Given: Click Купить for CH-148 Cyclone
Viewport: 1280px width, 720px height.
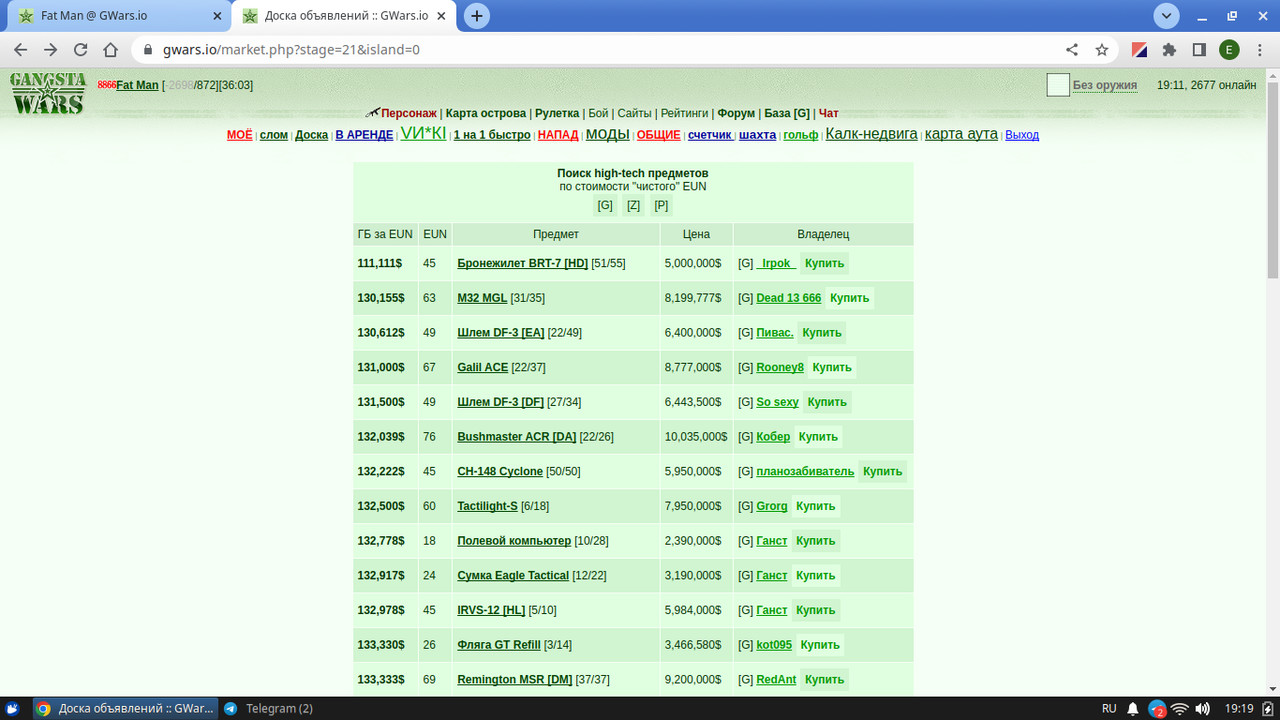Looking at the screenshot, I should (x=883, y=471).
